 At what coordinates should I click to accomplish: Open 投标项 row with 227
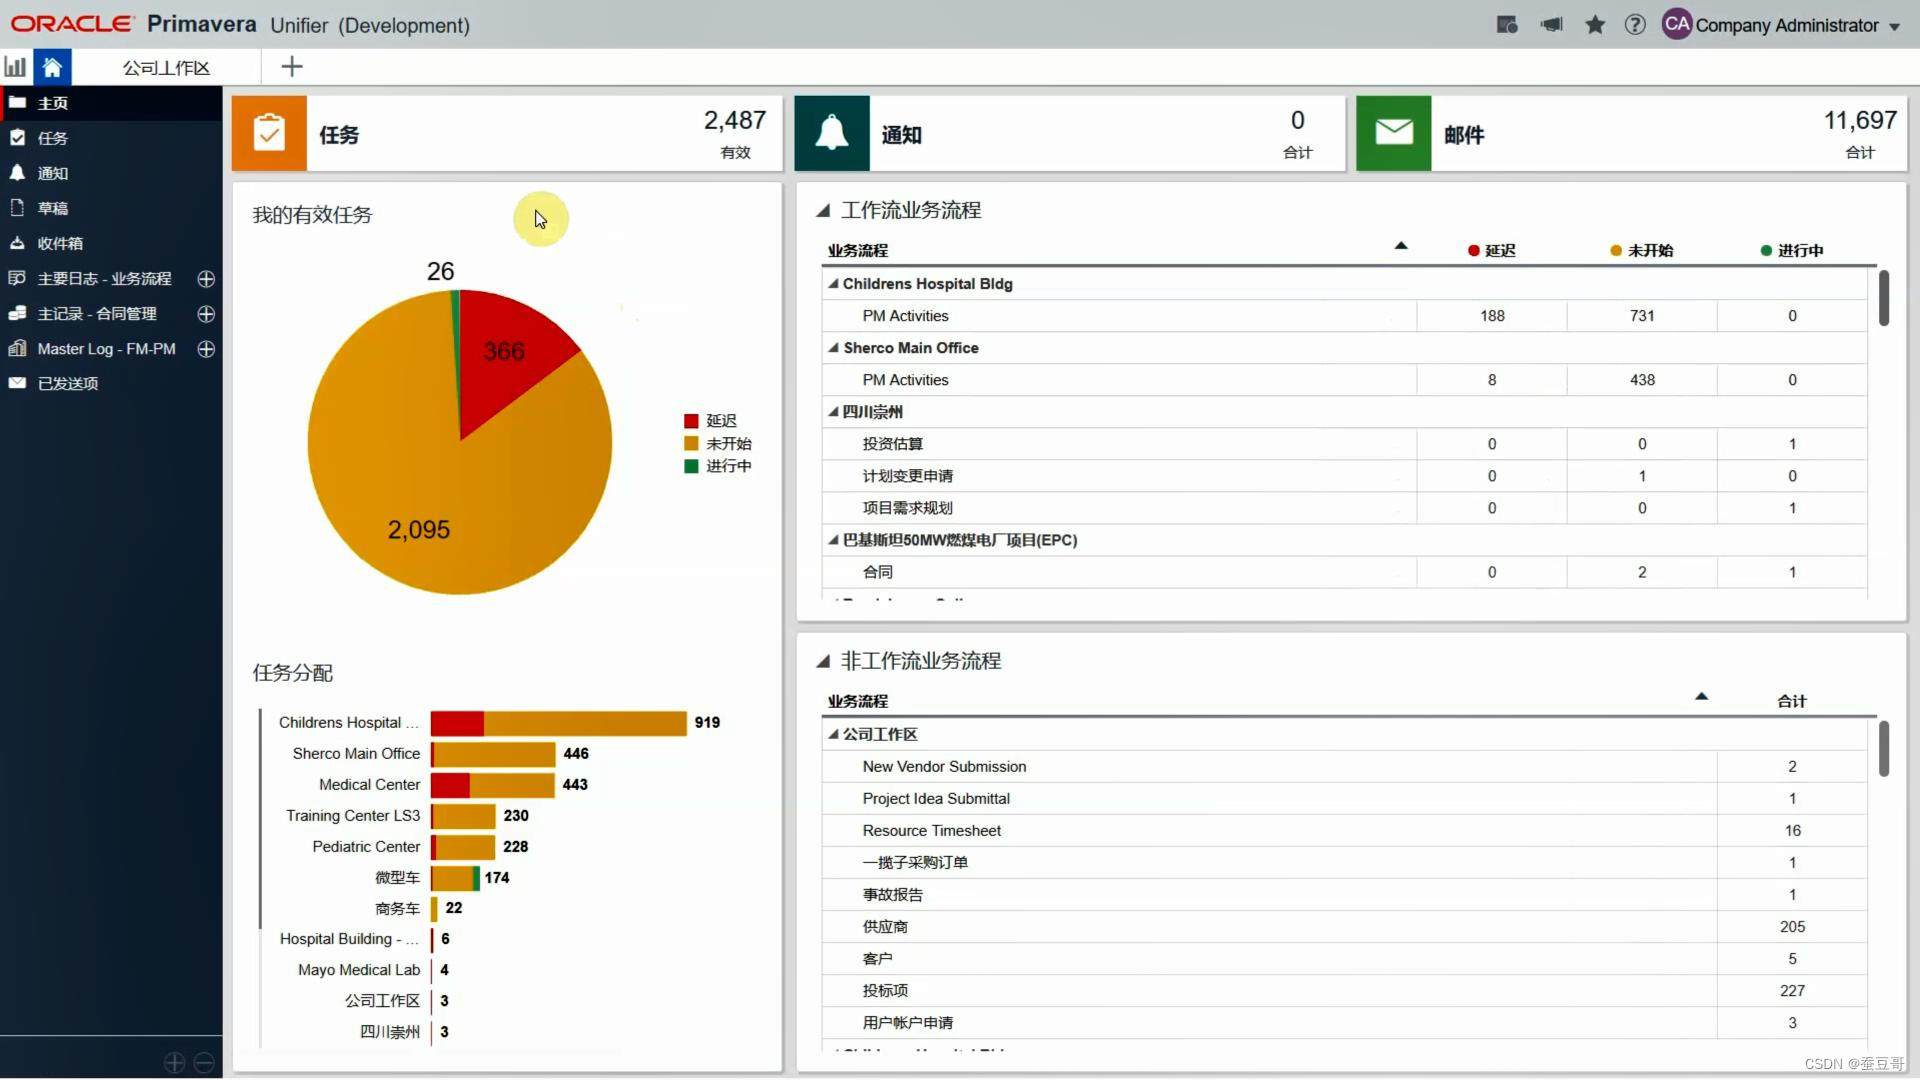tap(1344, 990)
